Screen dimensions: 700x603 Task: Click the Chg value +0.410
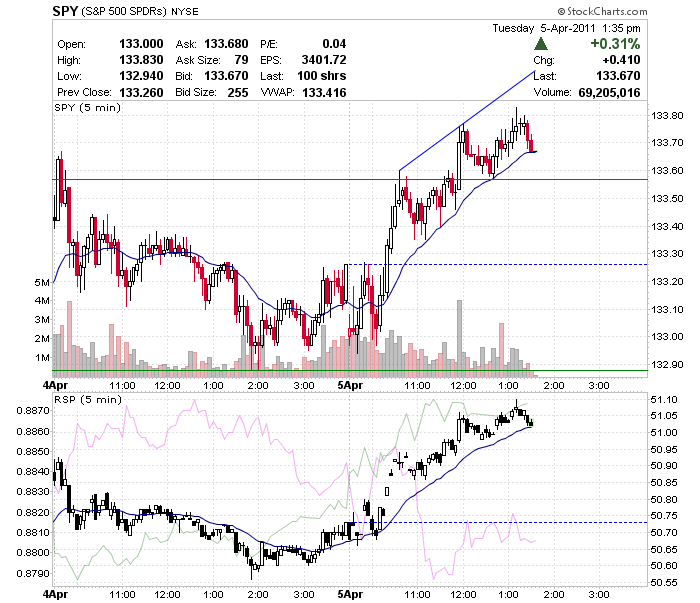click(x=621, y=60)
